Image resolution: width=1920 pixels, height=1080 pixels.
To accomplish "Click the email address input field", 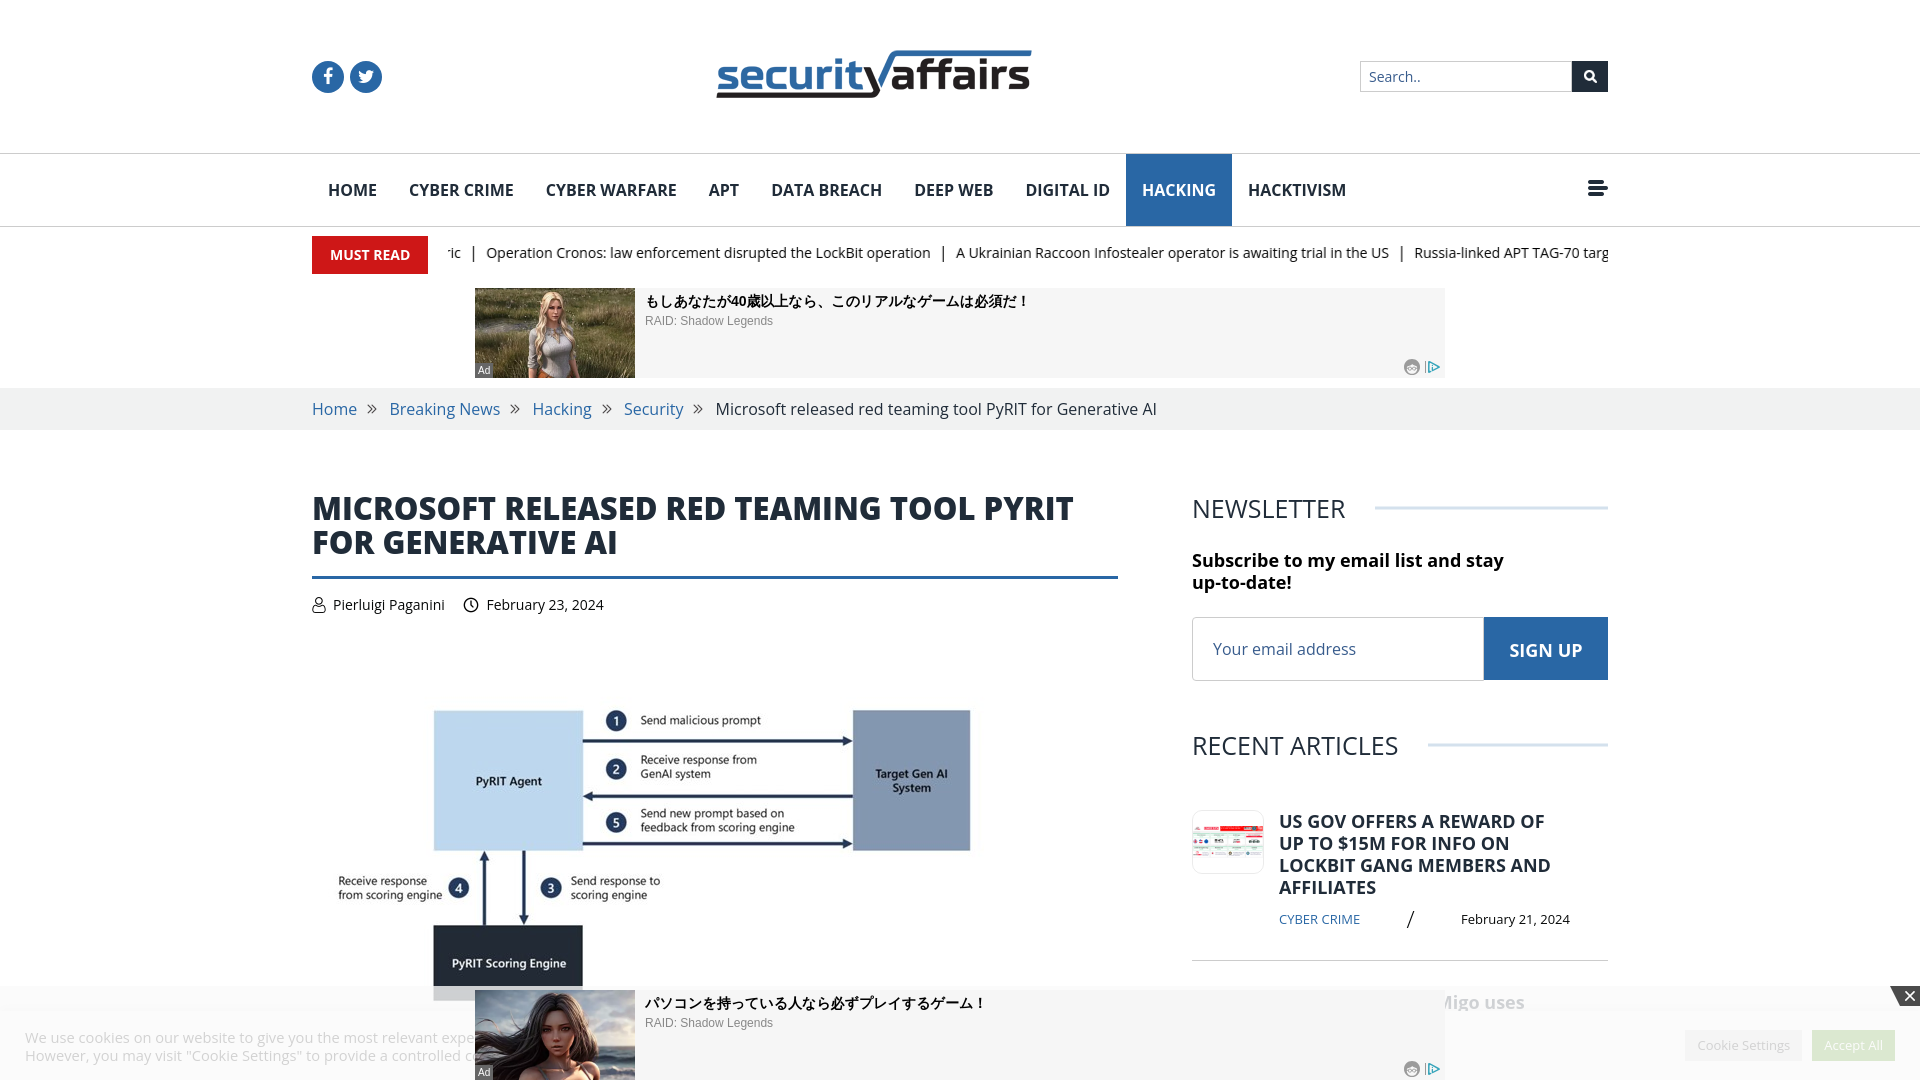I will (1337, 647).
